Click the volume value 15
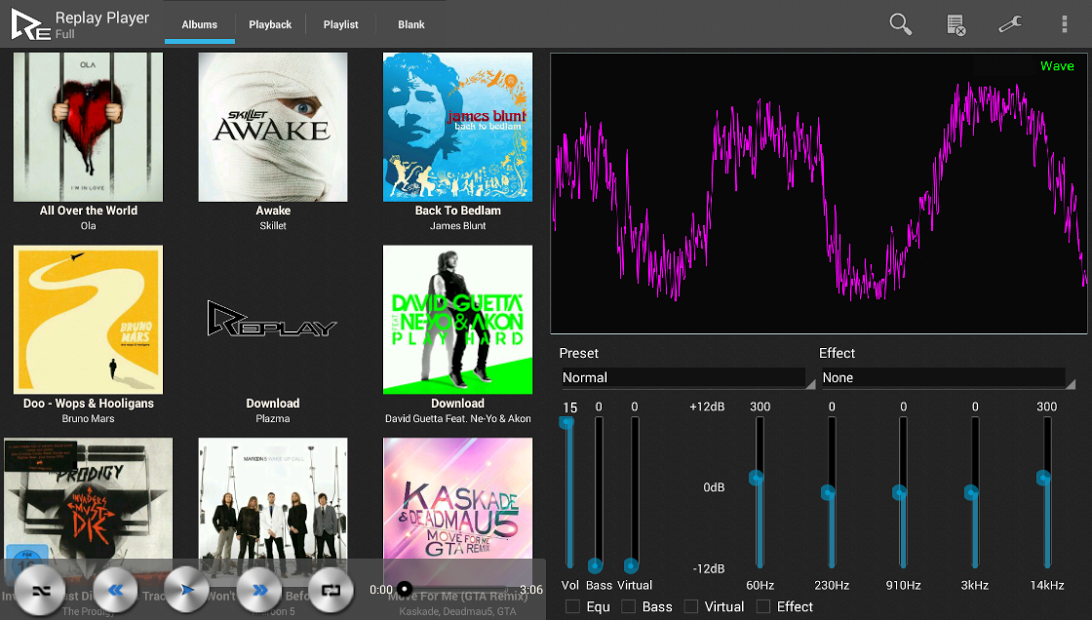Screen dimensions: 1092x620 pos(570,408)
